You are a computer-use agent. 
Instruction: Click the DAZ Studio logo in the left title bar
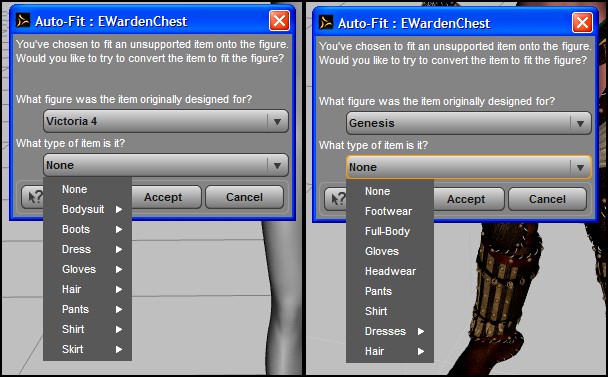coord(22,21)
